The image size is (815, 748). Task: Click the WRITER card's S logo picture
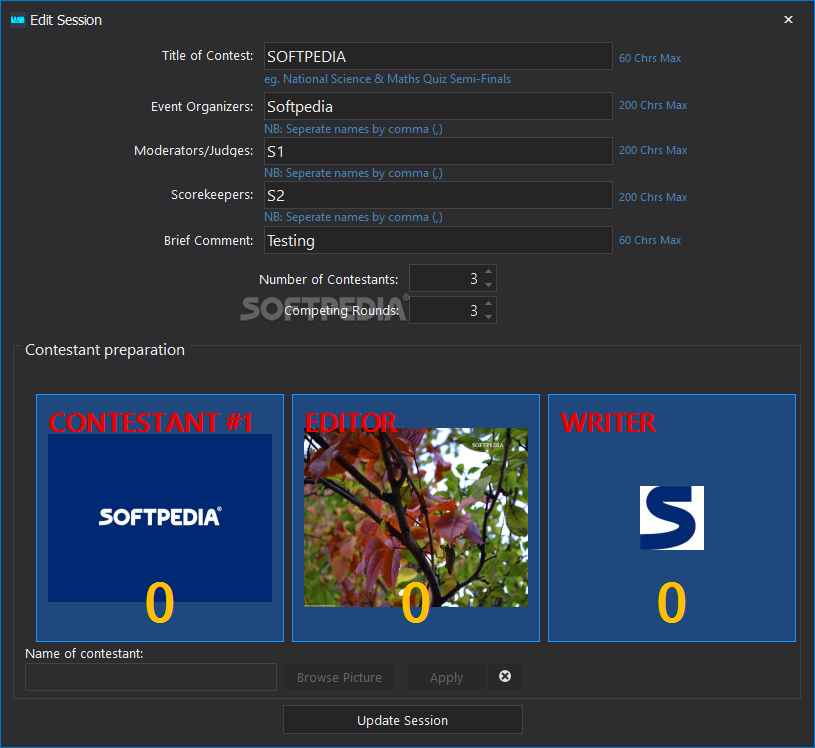672,518
